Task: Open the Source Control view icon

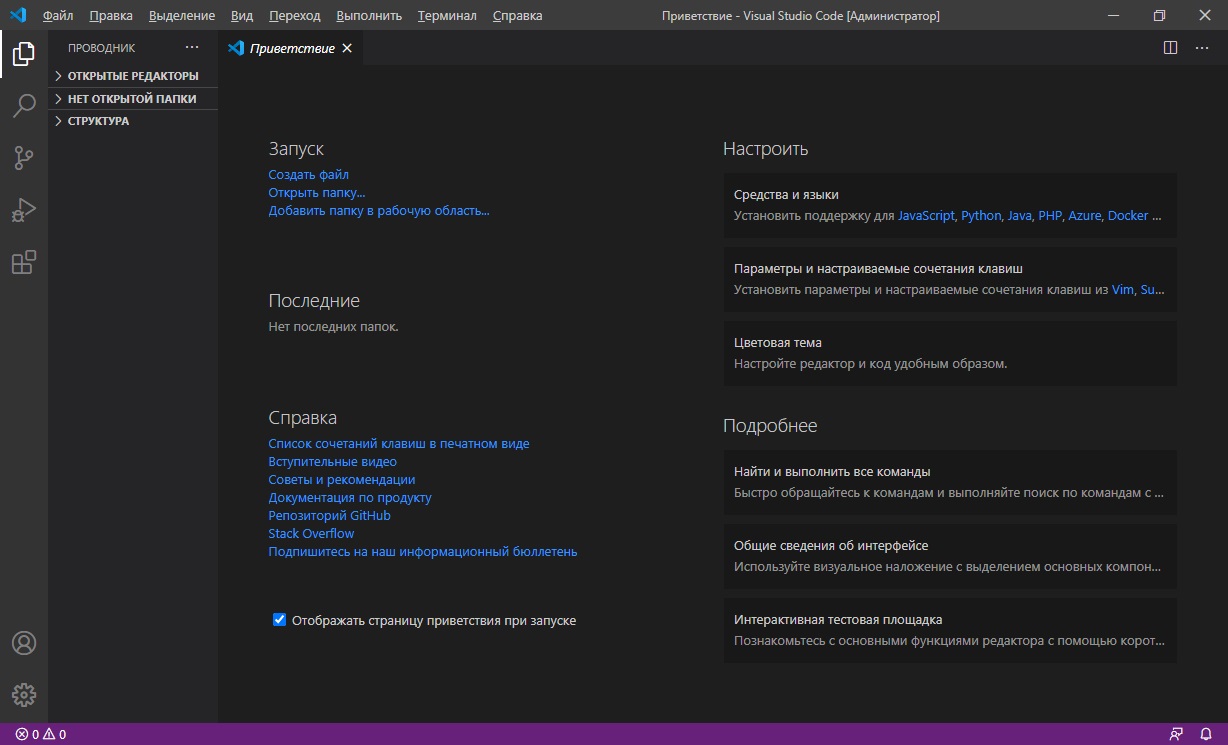Action: click(x=24, y=158)
